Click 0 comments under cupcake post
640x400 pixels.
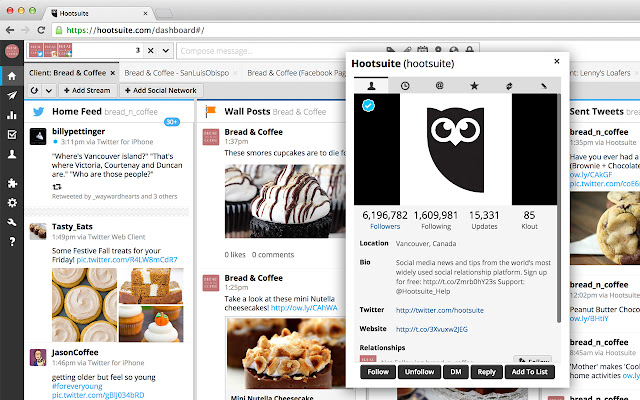coord(273,255)
